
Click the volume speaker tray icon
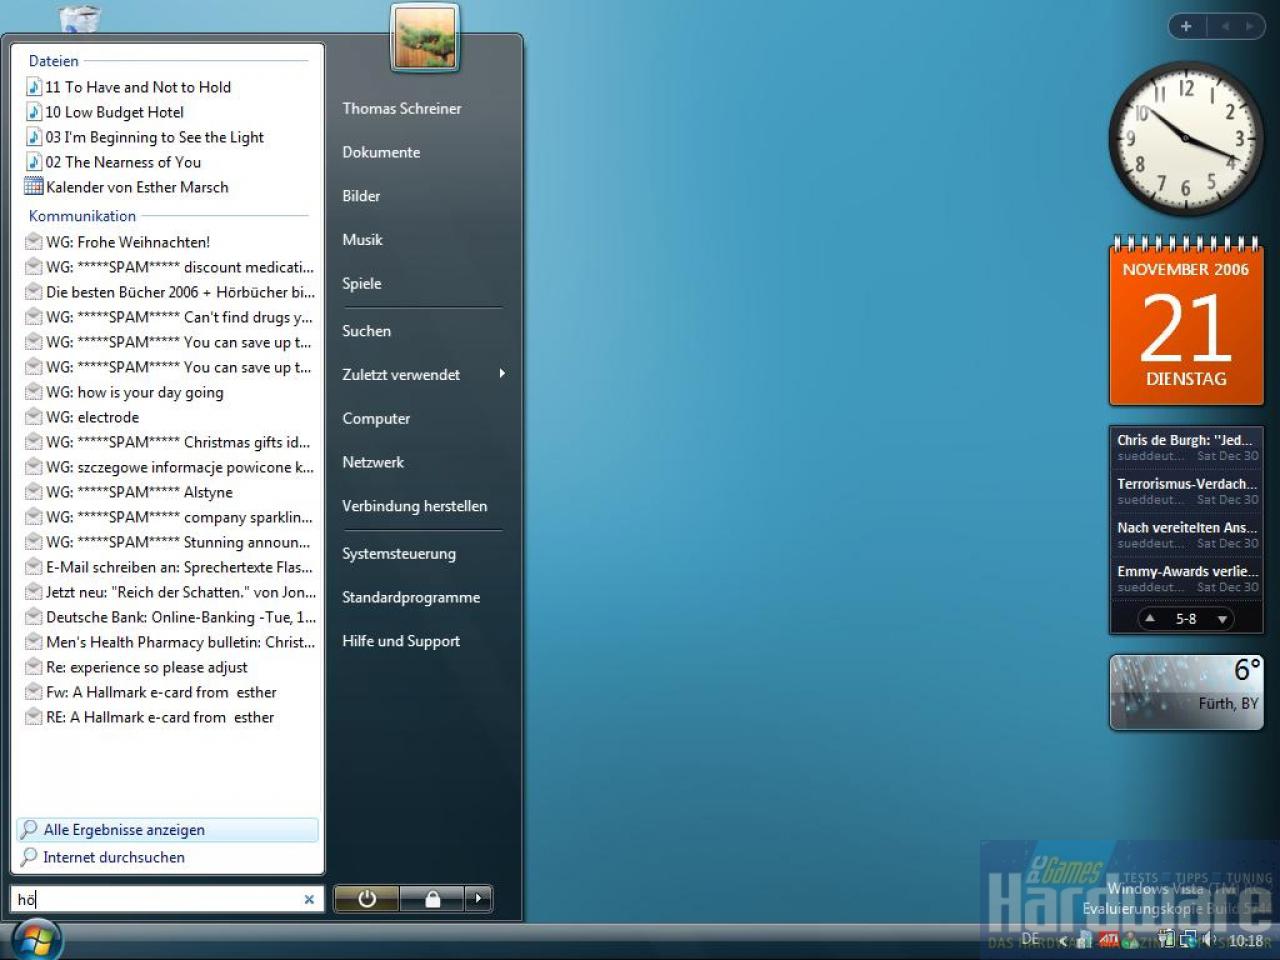coord(1209,939)
